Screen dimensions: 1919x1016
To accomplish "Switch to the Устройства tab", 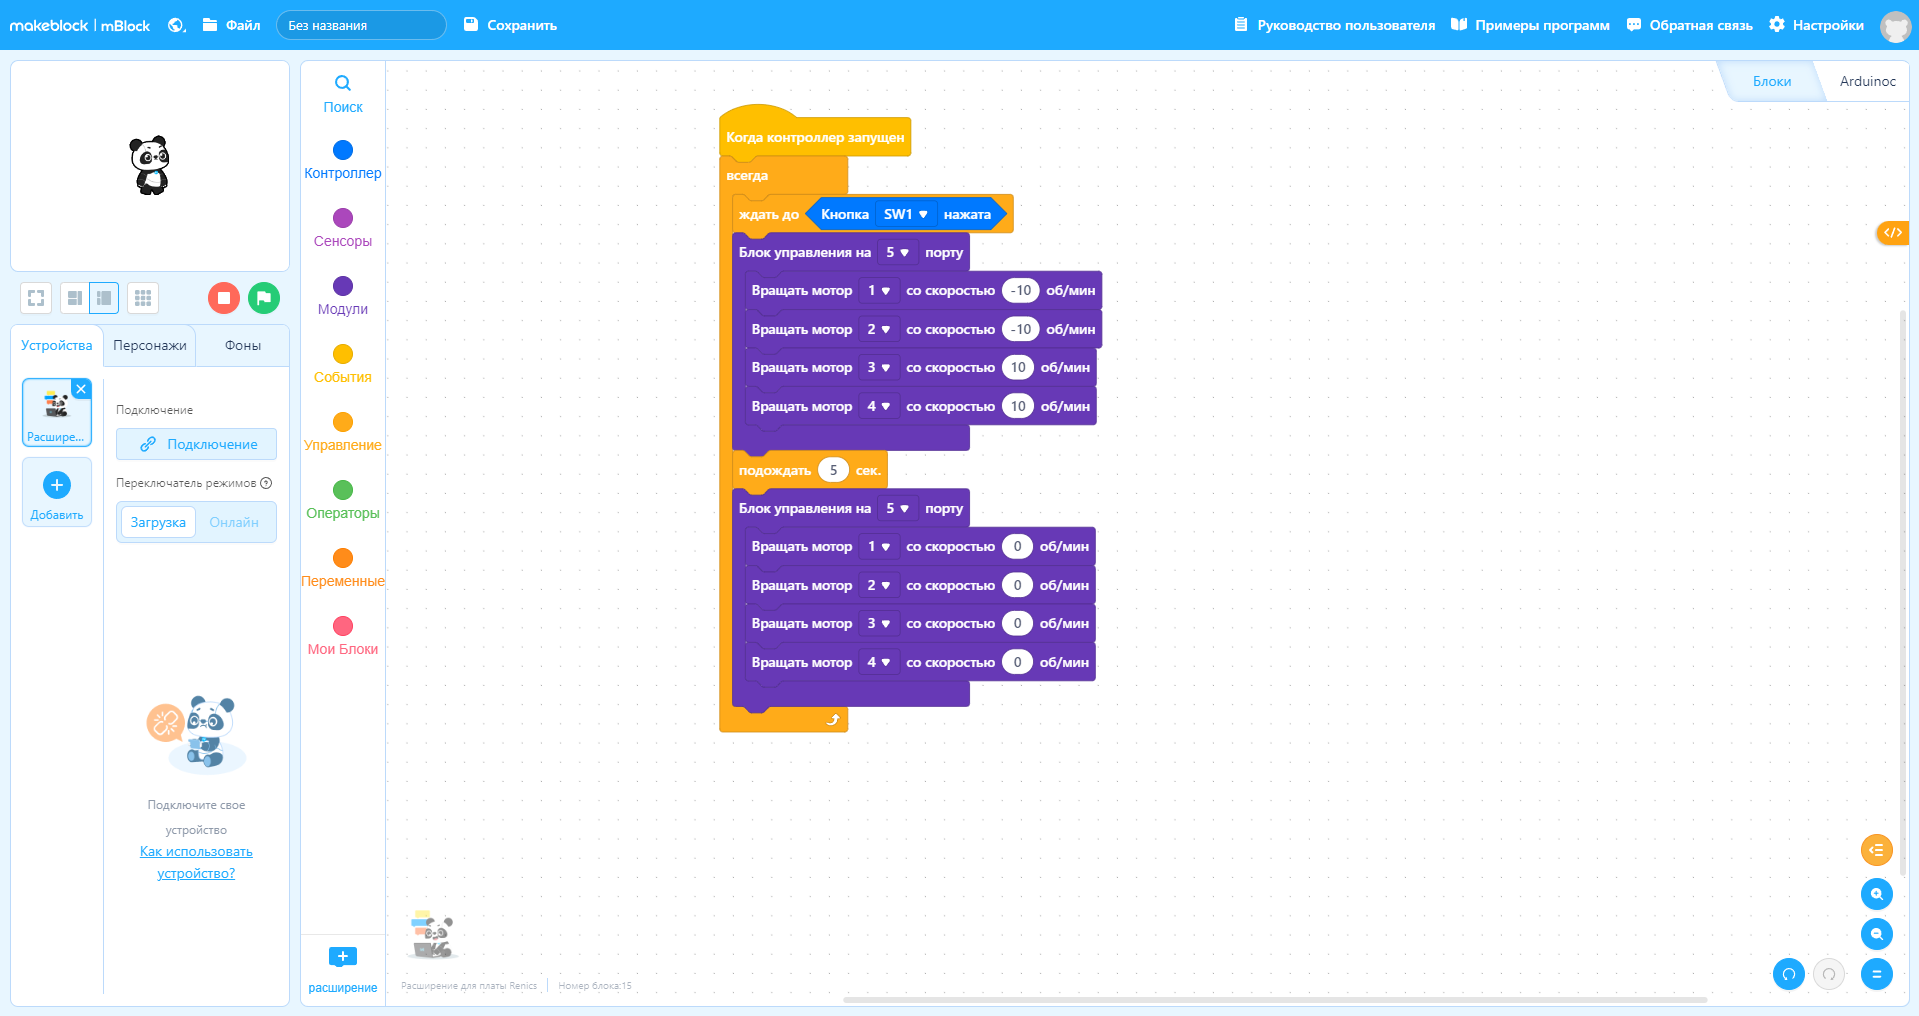I will tap(57, 345).
